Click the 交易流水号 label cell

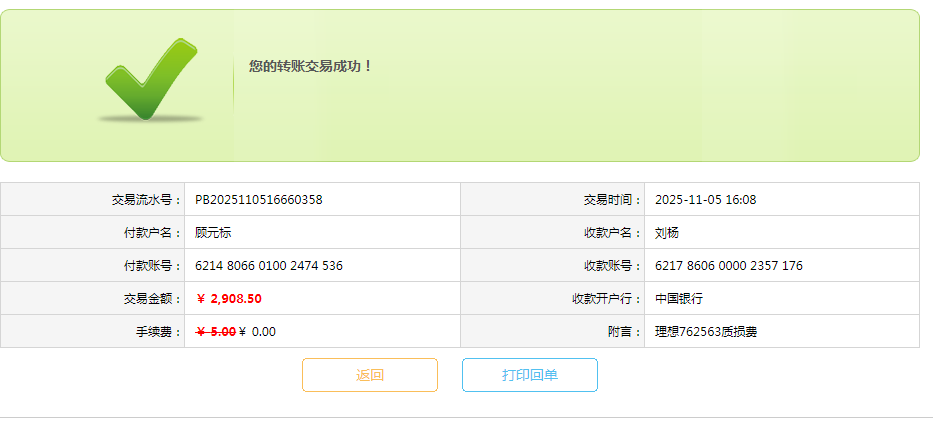tap(142, 199)
